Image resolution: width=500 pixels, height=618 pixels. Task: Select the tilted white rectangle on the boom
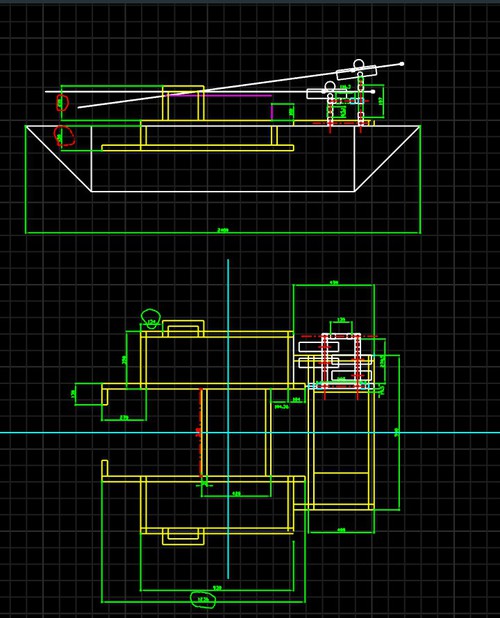(357, 72)
